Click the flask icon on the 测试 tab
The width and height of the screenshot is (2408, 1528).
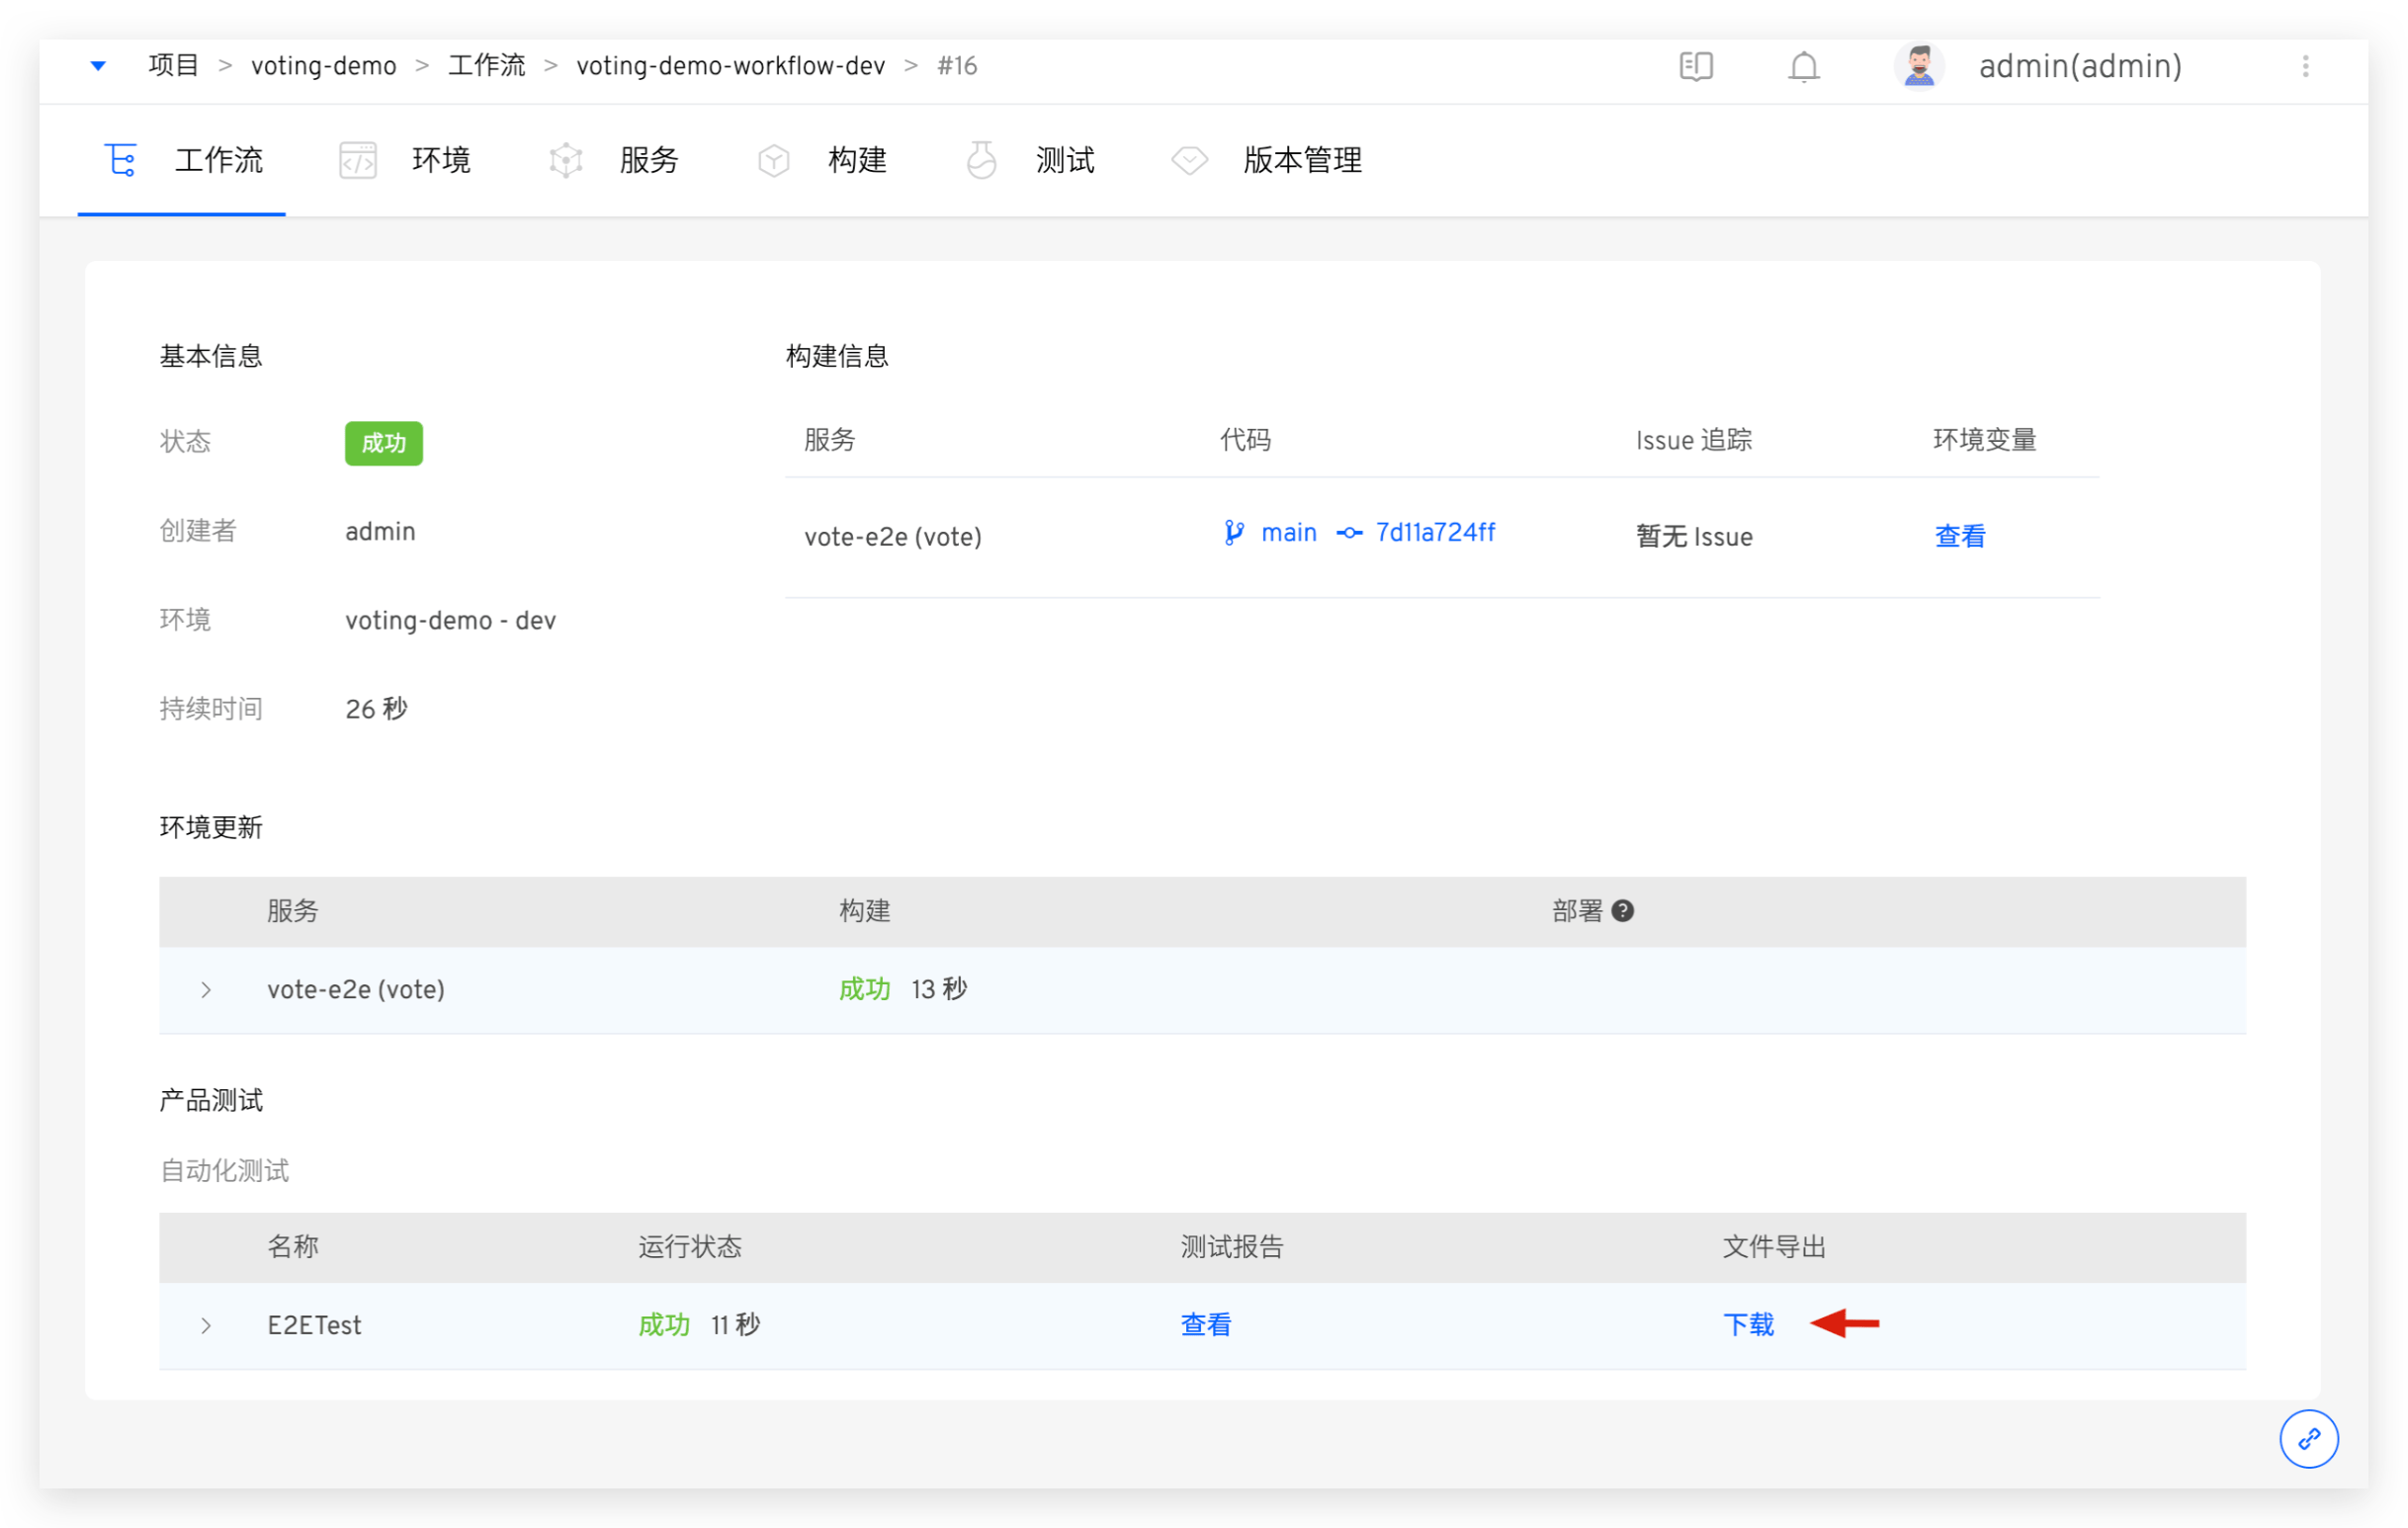click(981, 160)
